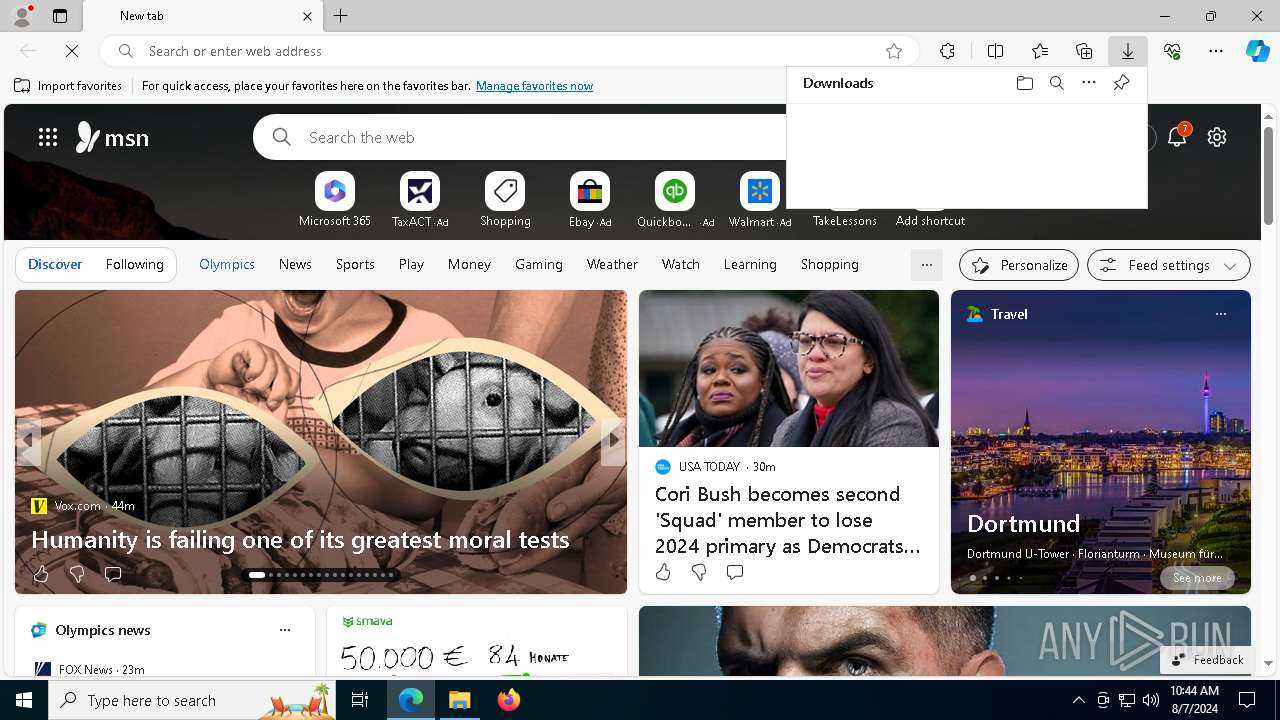Select the Money feed category
Image resolution: width=1280 pixels, height=720 pixels.
(469, 264)
